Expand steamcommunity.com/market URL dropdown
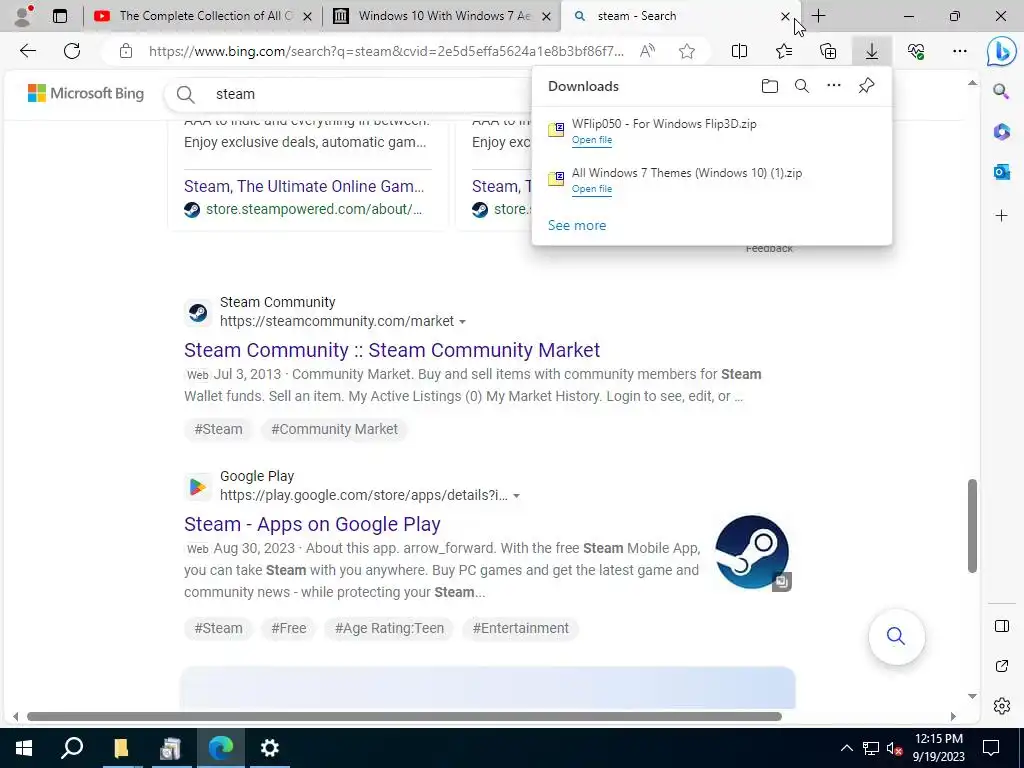The image size is (1024, 768). click(462, 322)
